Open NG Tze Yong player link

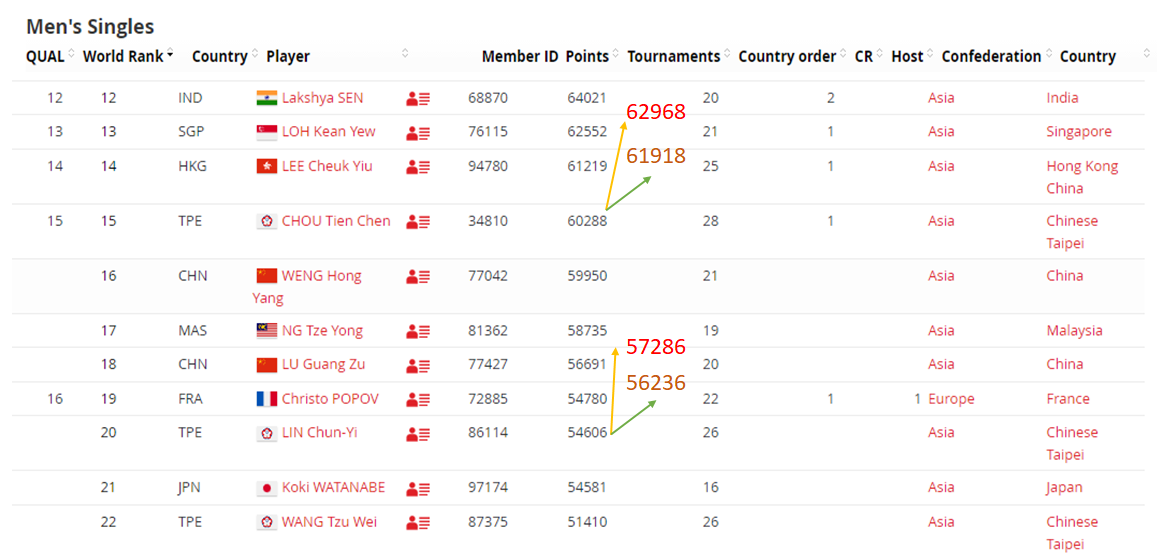click(x=322, y=331)
